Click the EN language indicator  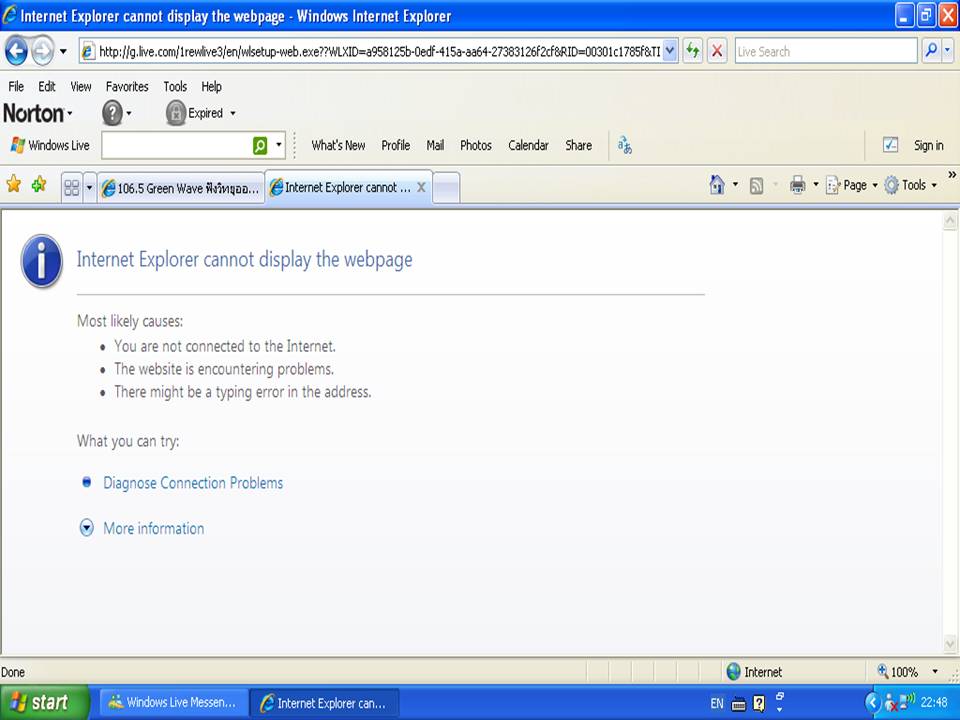[x=717, y=703]
